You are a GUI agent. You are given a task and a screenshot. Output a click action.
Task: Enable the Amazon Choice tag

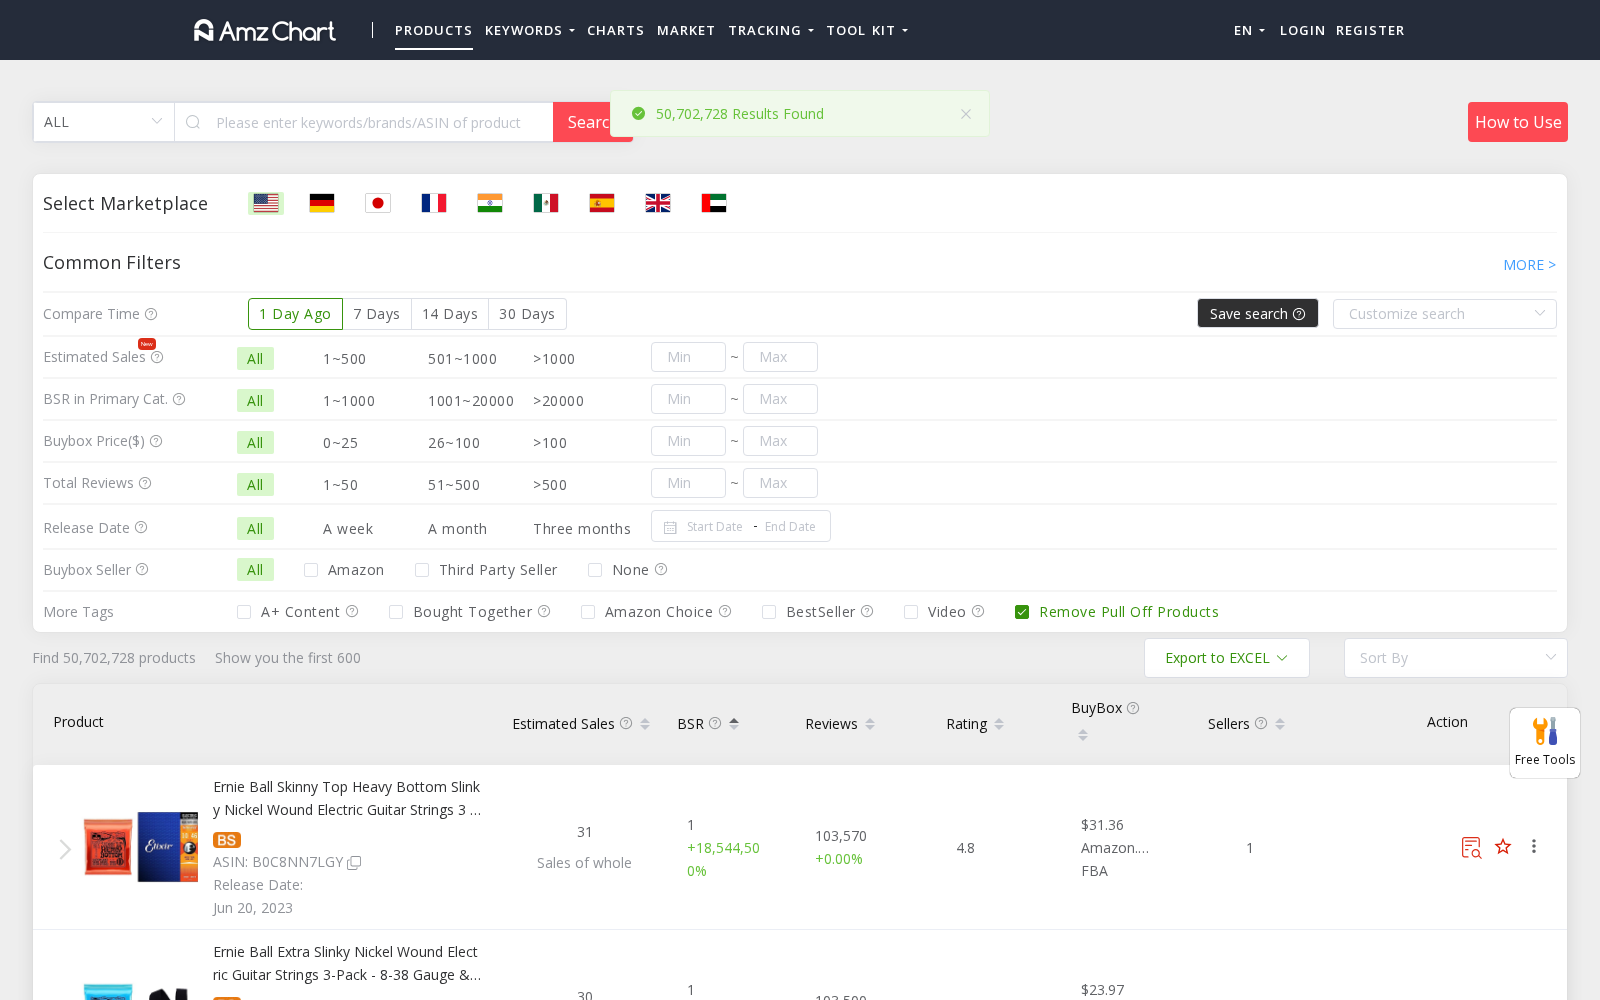(588, 612)
